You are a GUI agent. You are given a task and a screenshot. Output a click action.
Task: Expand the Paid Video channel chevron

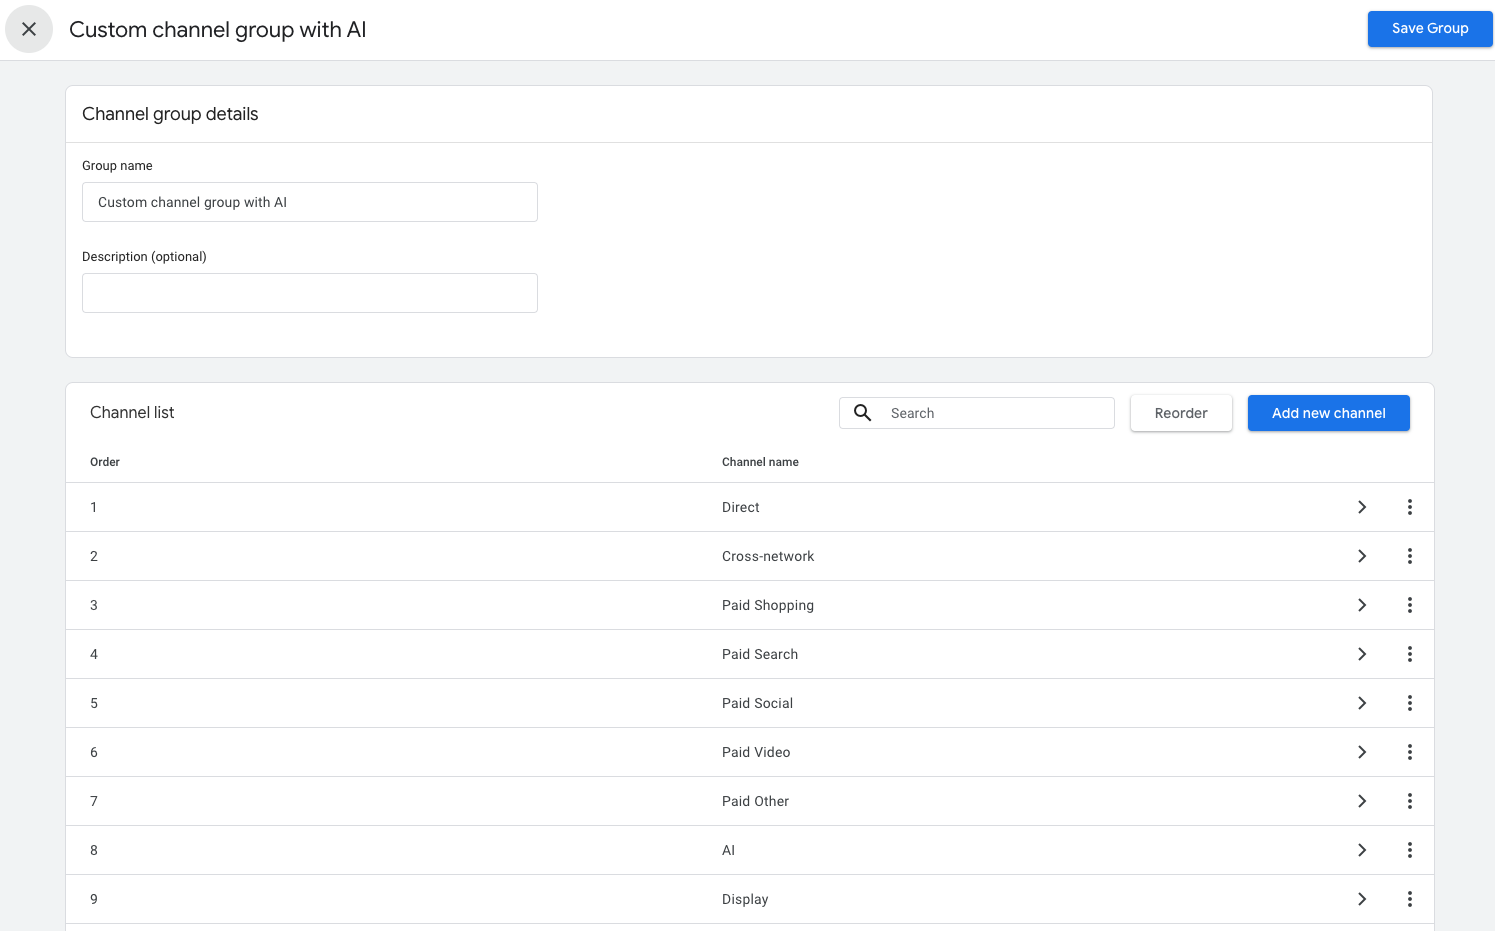pyautogui.click(x=1362, y=752)
